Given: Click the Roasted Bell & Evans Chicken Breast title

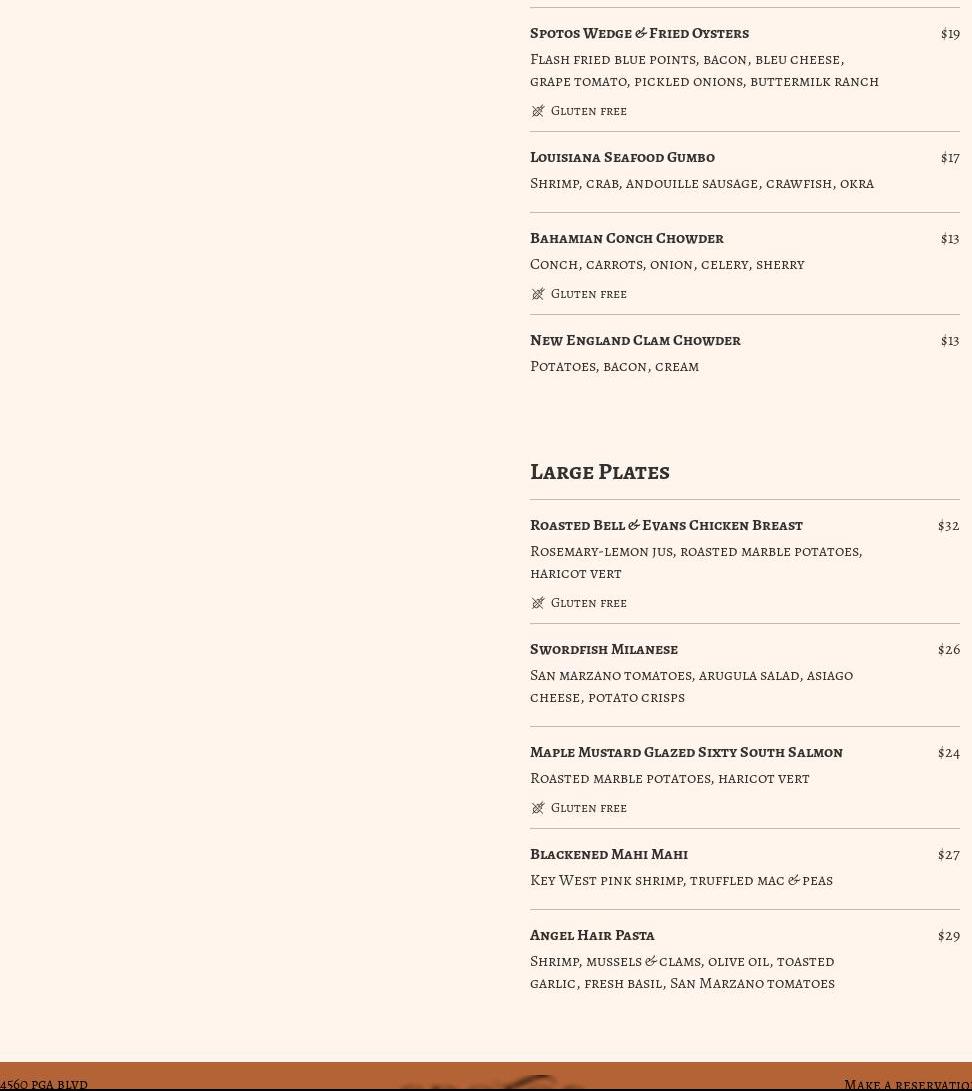Looking at the screenshot, I should click(666, 525).
